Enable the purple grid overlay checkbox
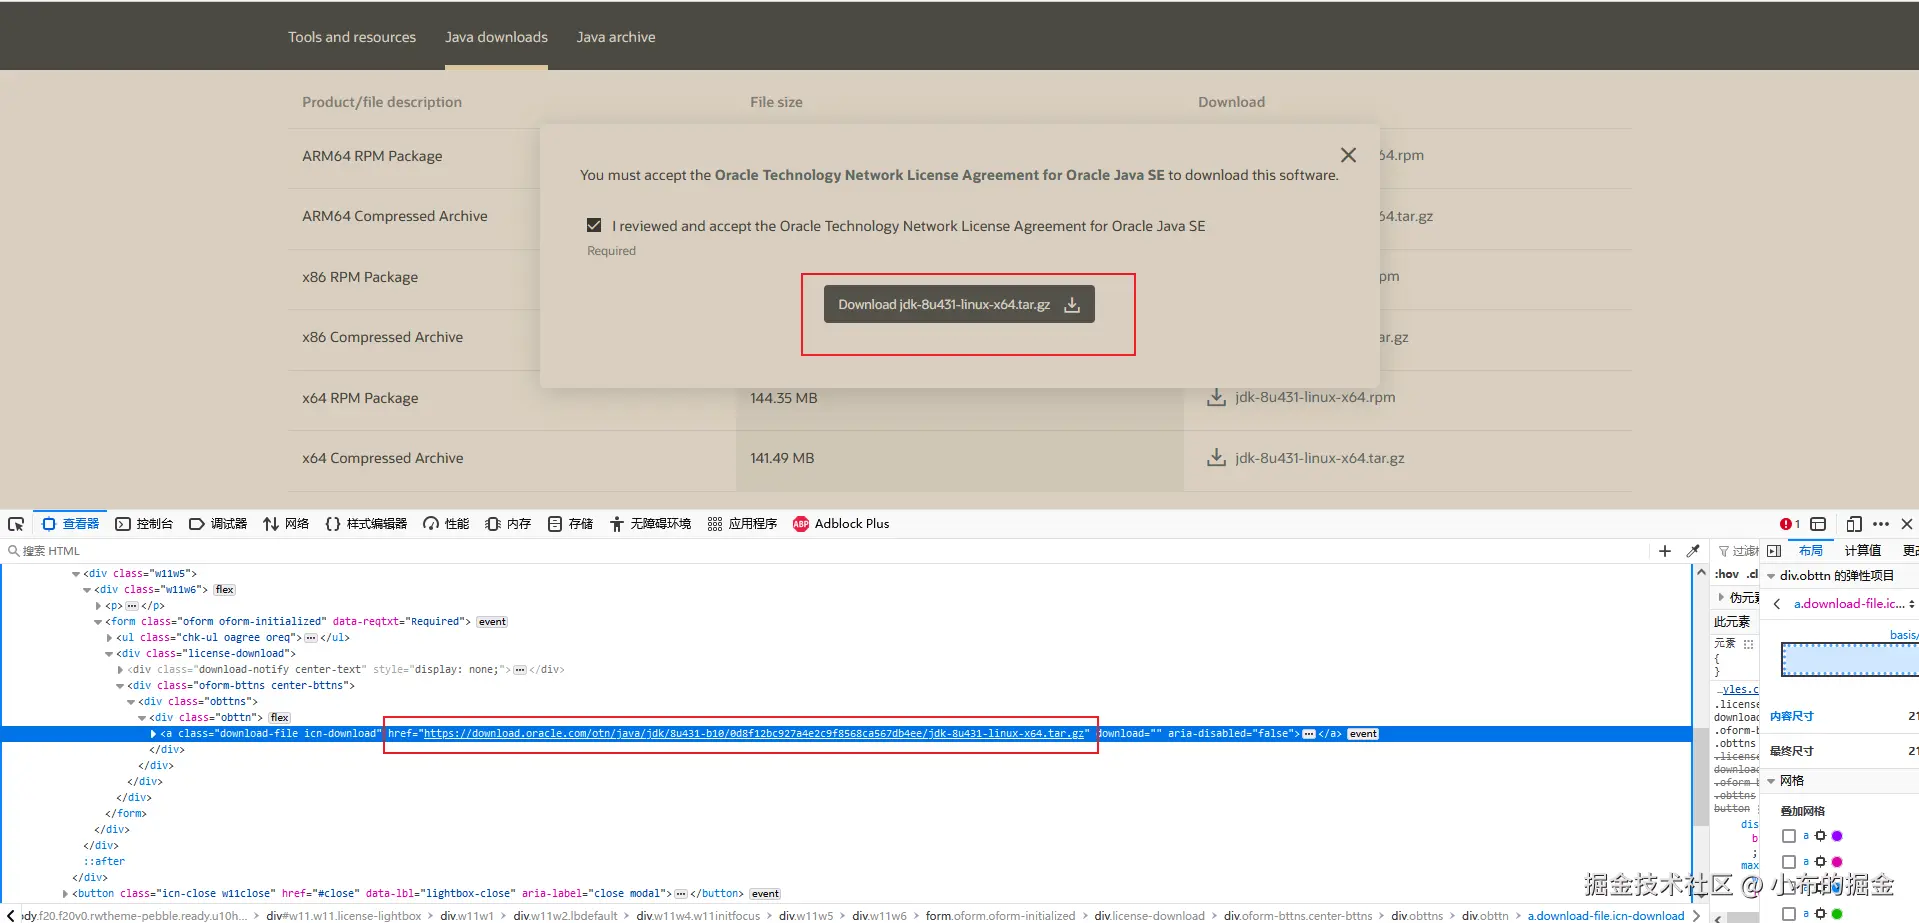This screenshot has width=1919, height=923. pos(1789,836)
